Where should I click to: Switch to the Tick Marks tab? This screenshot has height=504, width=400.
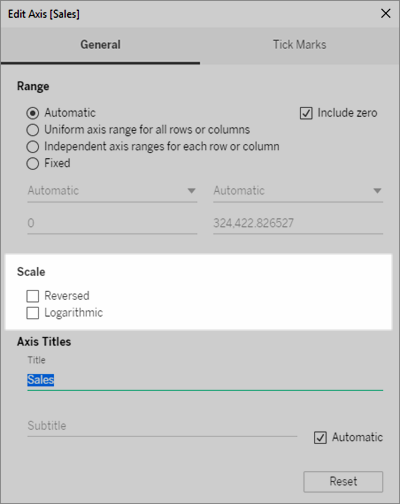point(300,45)
